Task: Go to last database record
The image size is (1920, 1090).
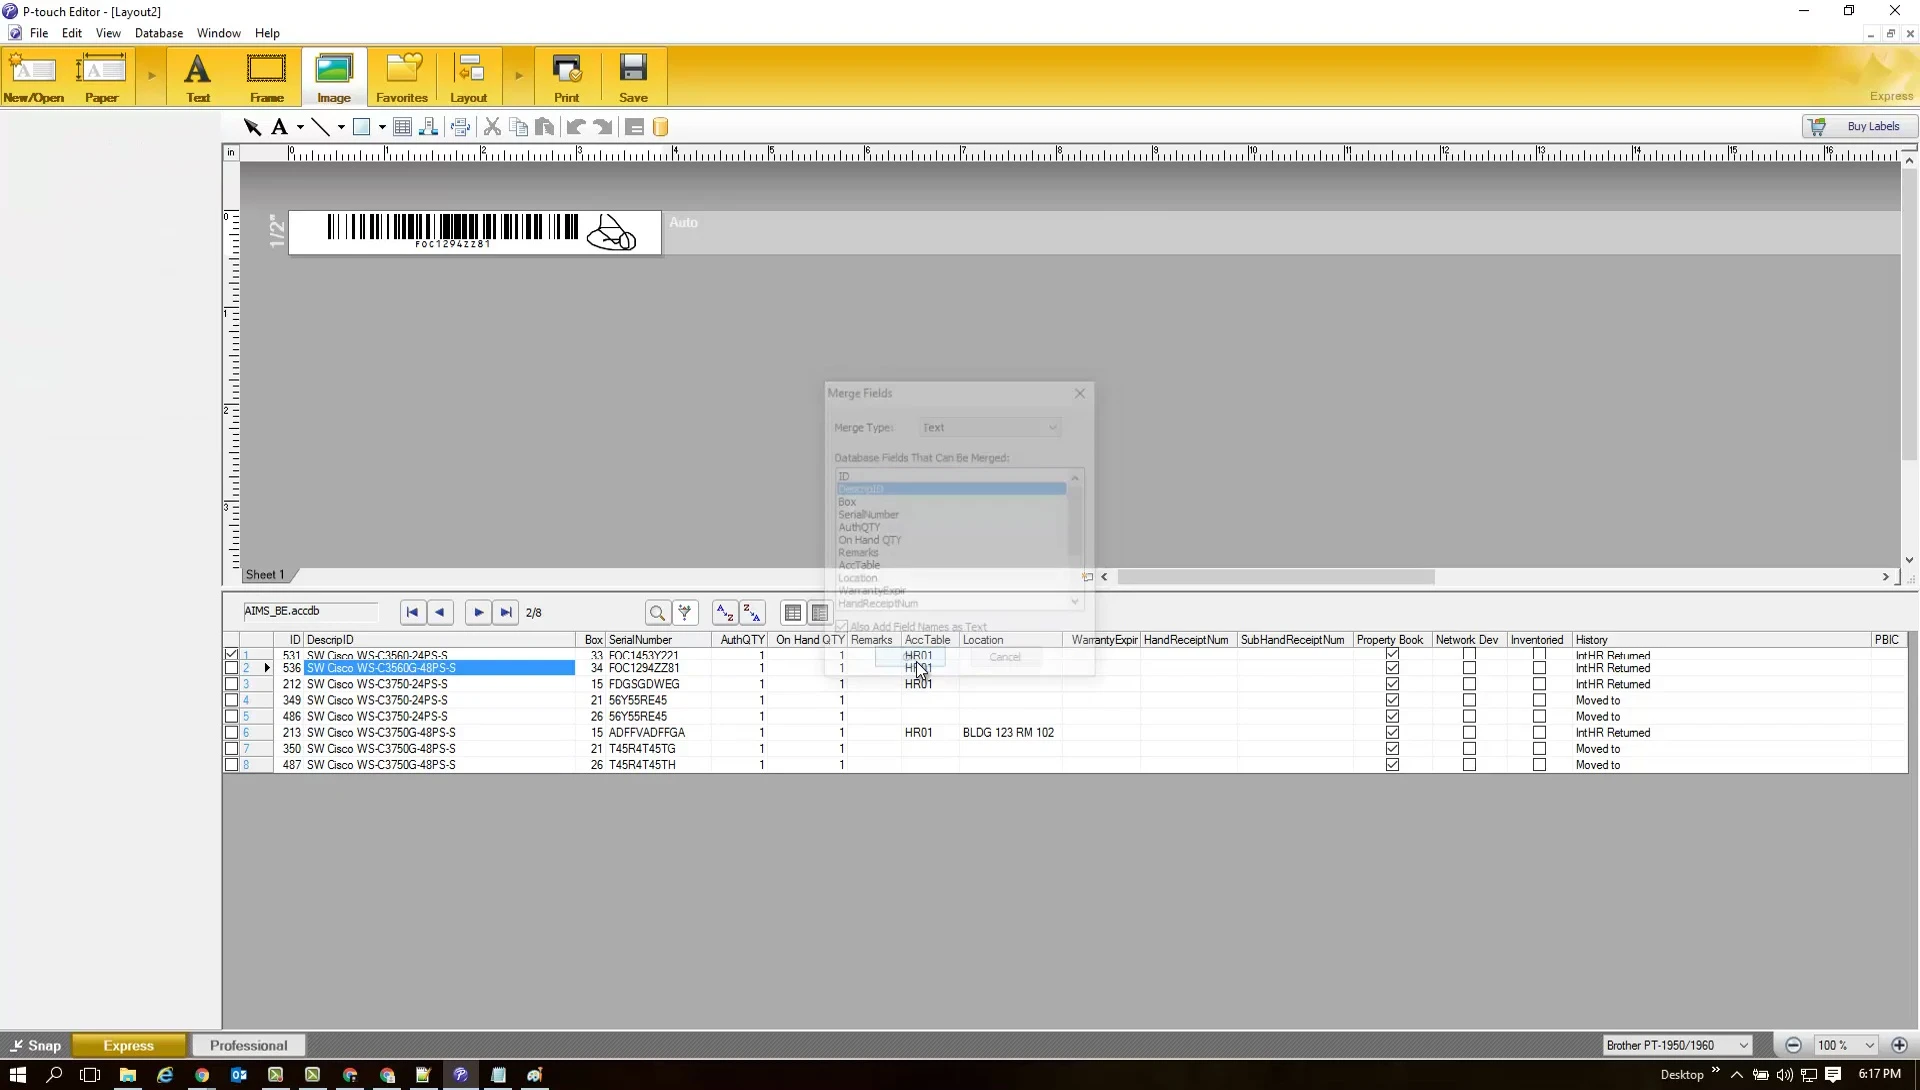Action: point(506,613)
